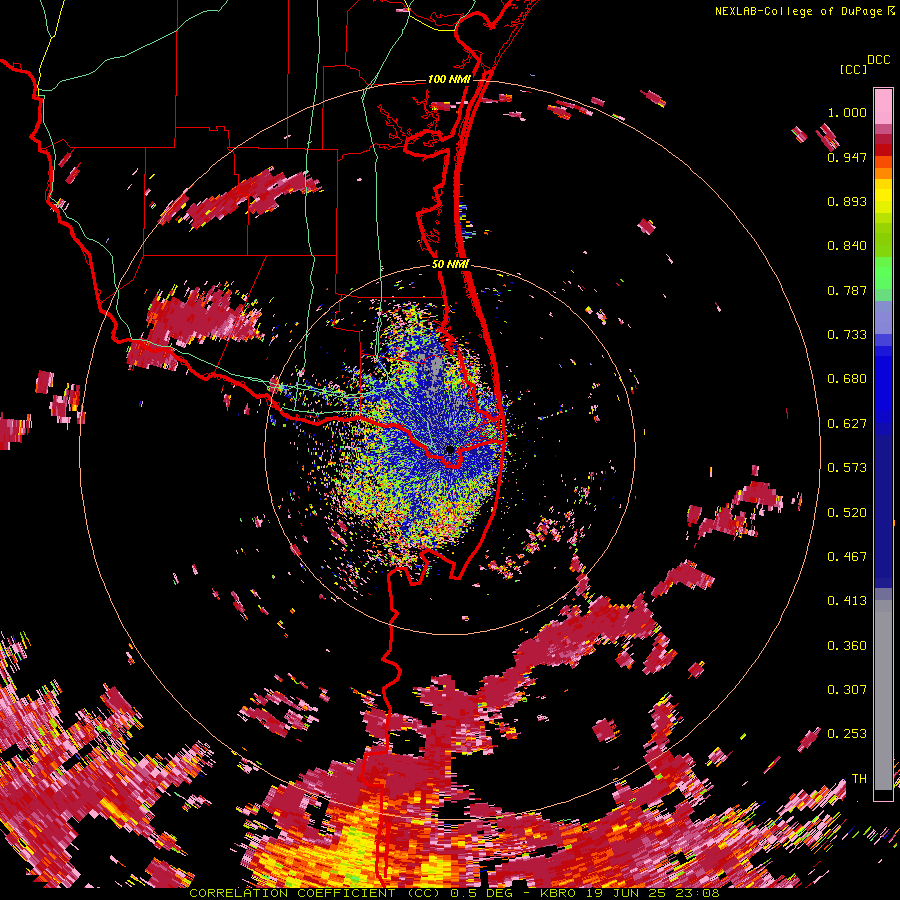The height and width of the screenshot is (900, 900).
Task: Select the 0.520 scale value
Action: coord(847,513)
